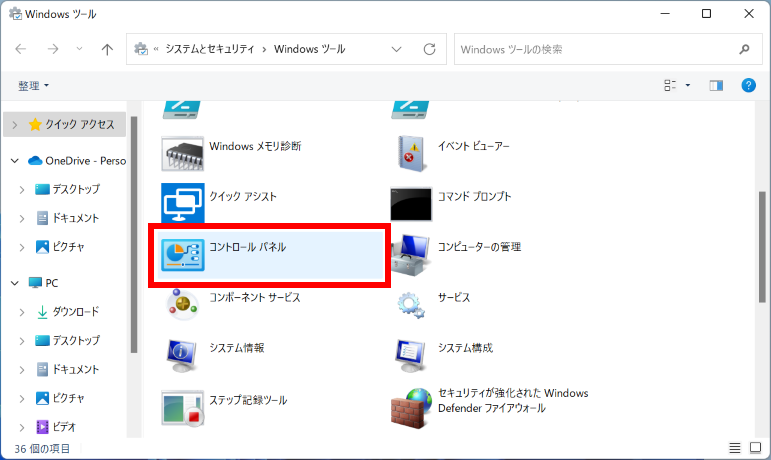Viewport: 771px width, 460px height.
Task: Toggle the preview pane icon
Action: coord(716,86)
